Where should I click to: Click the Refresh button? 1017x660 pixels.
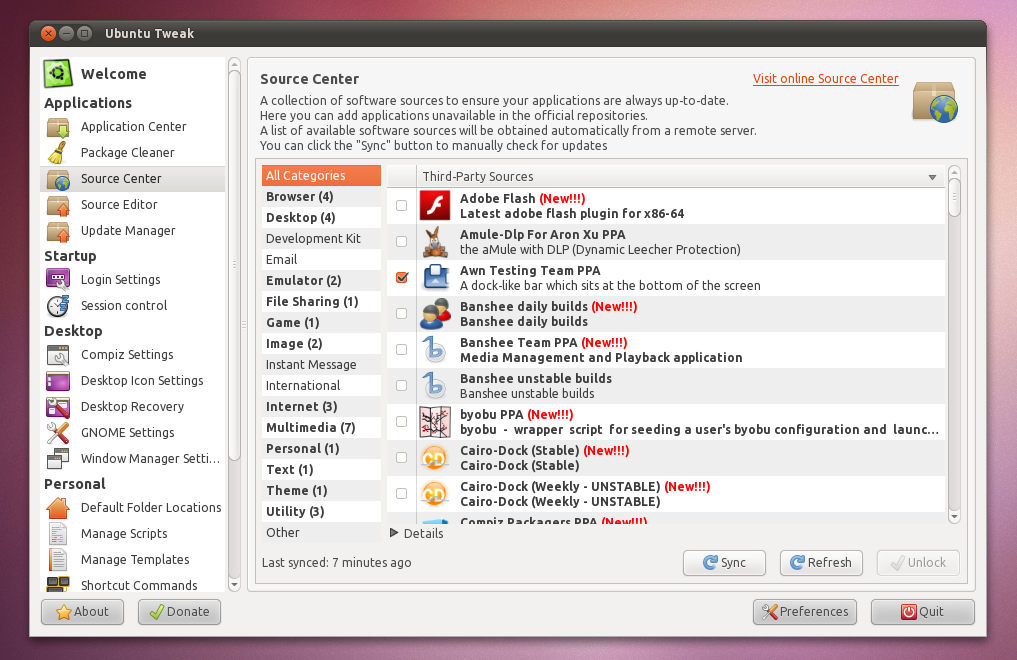click(x=820, y=563)
